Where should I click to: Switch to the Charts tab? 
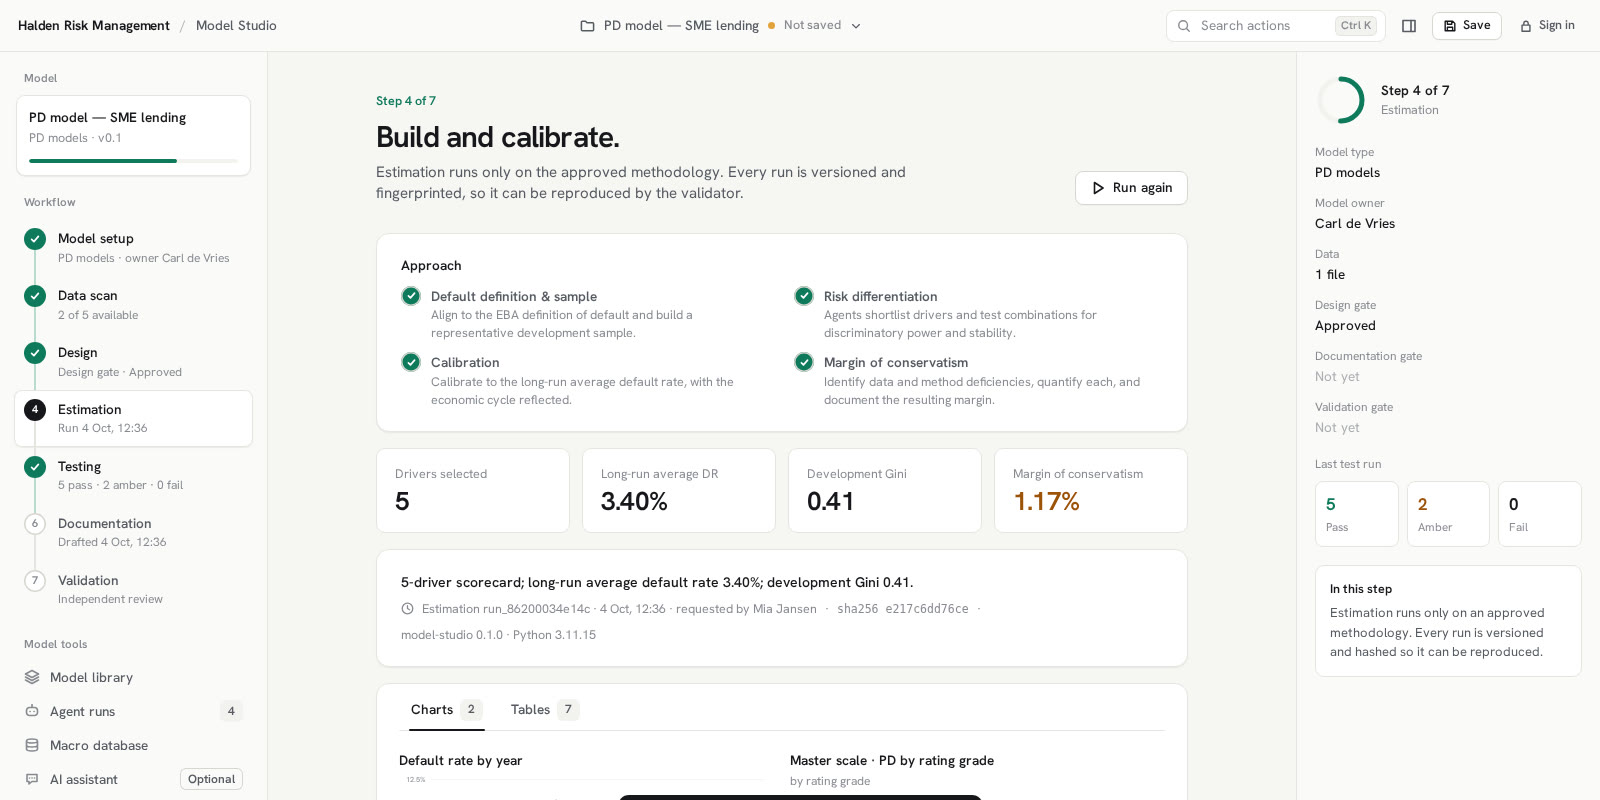pyautogui.click(x=446, y=710)
